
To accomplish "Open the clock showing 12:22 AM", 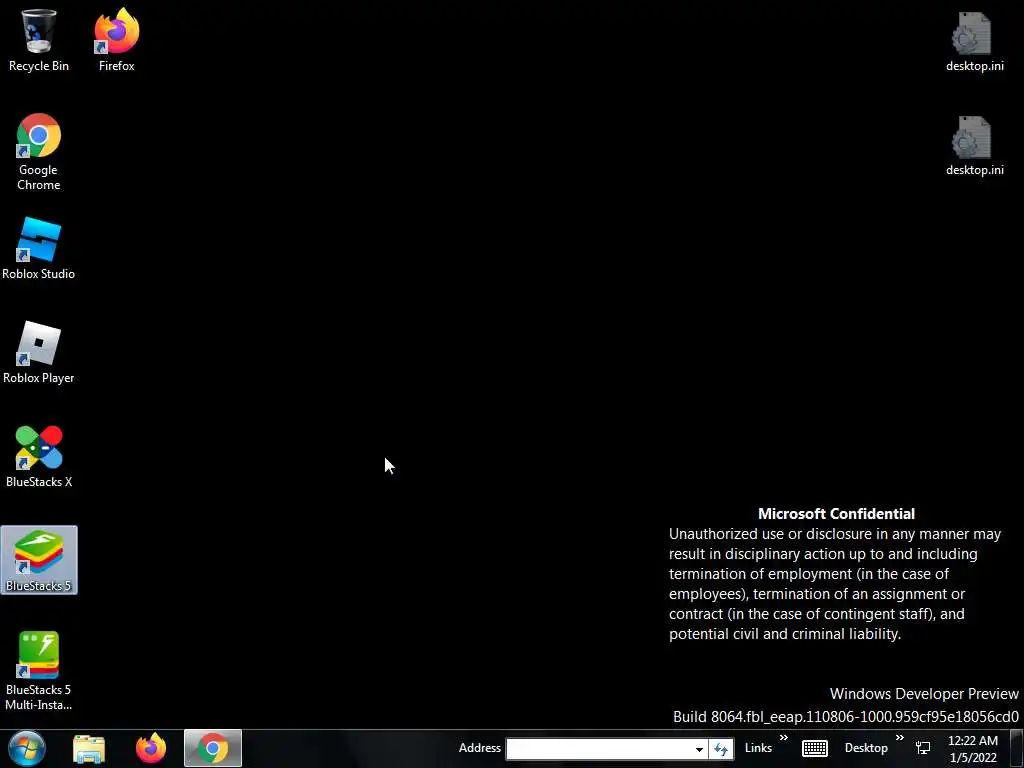I will [973, 749].
